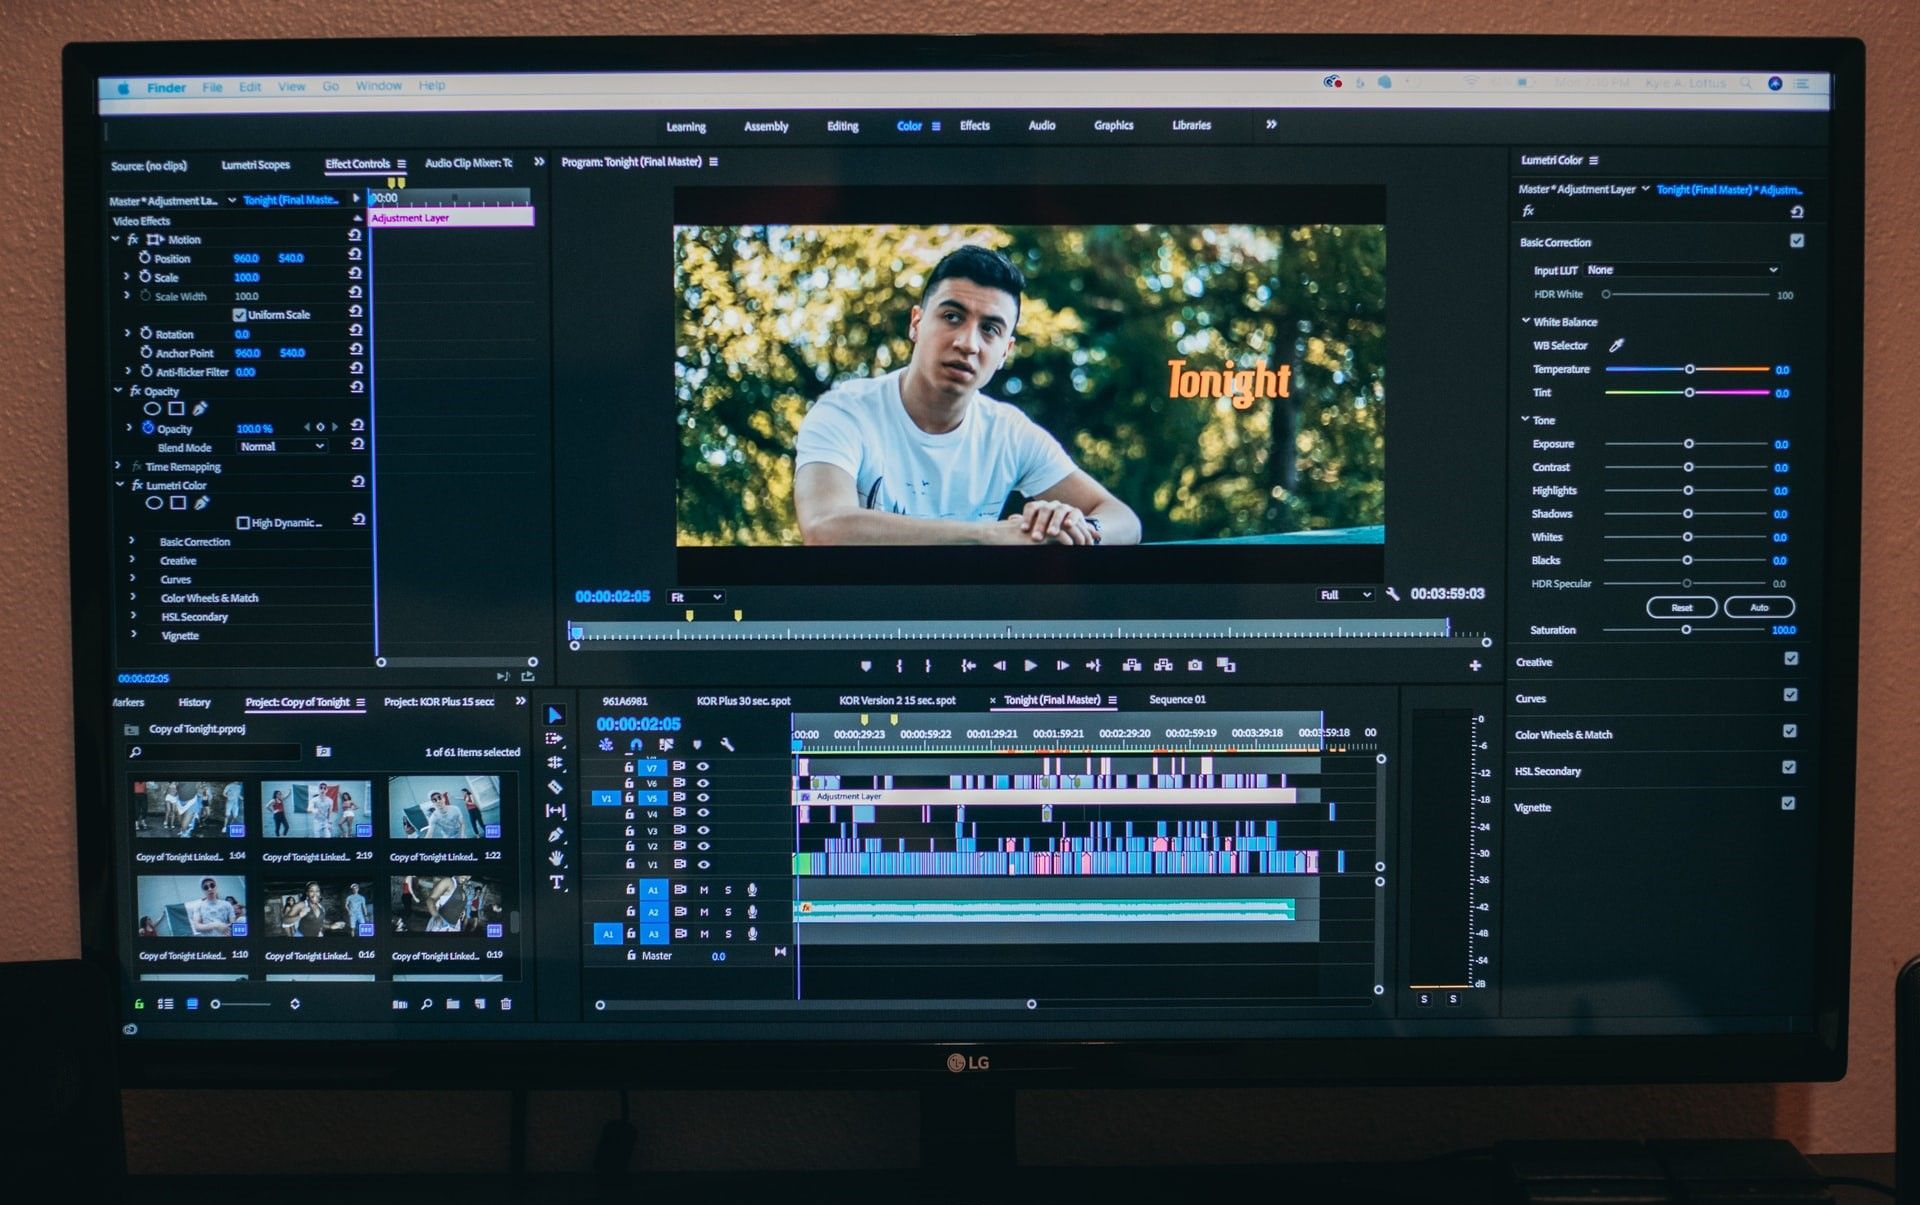Open Fit zoom level dropdown
Viewport: 1920px width, 1205px height.
click(x=696, y=597)
